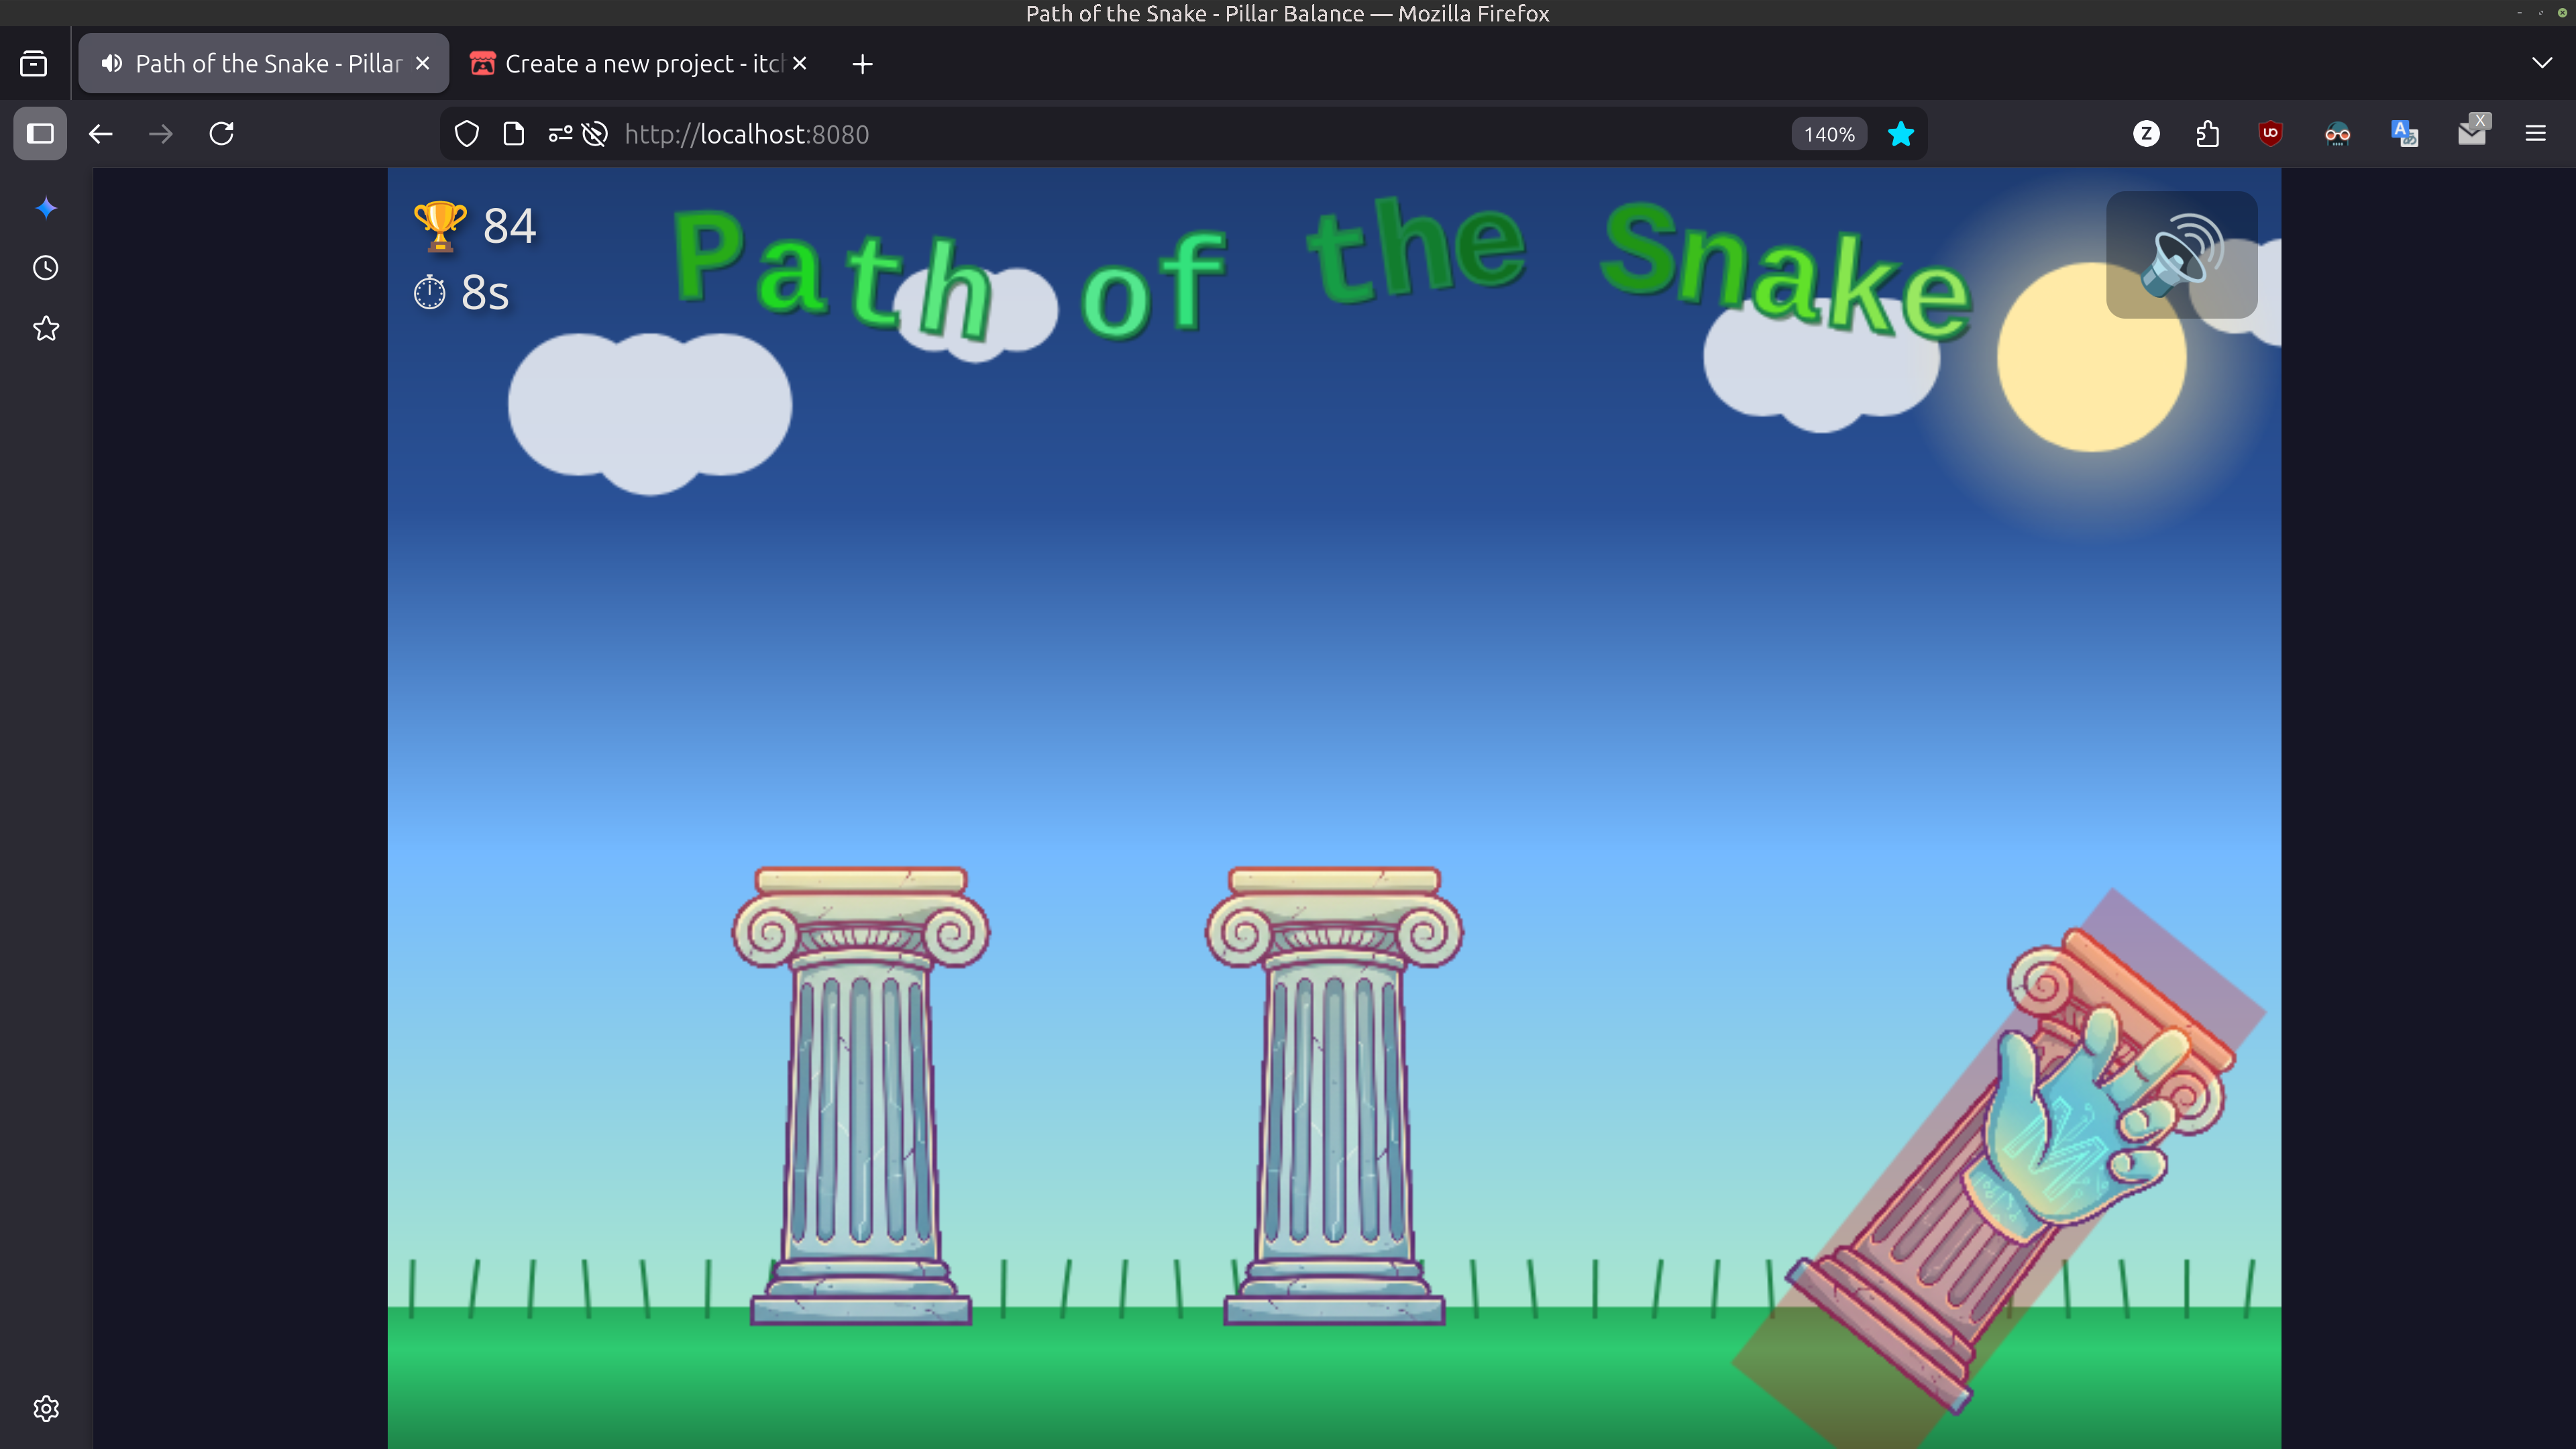2576x1449 pixels.
Task: Select Path of the Snake tab
Action: (x=262, y=63)
